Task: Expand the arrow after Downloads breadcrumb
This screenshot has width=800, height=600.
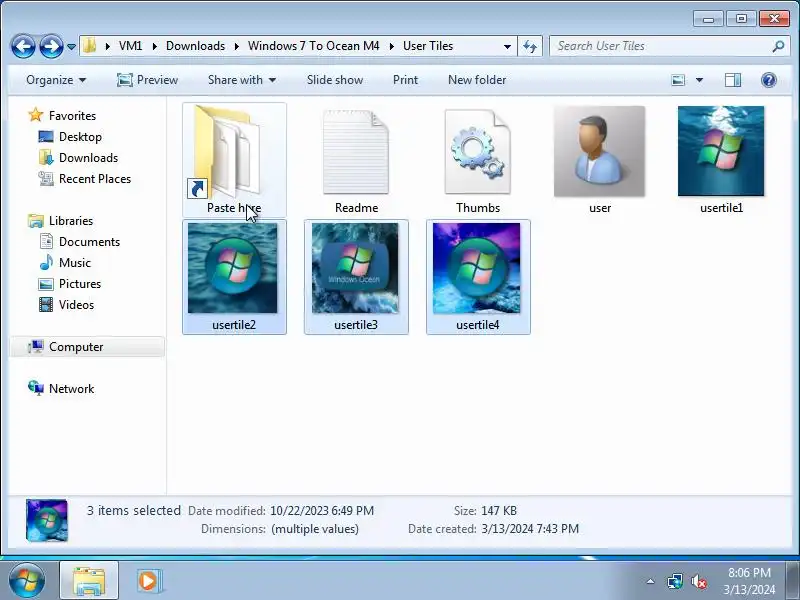Action: (x=237, y=46)
